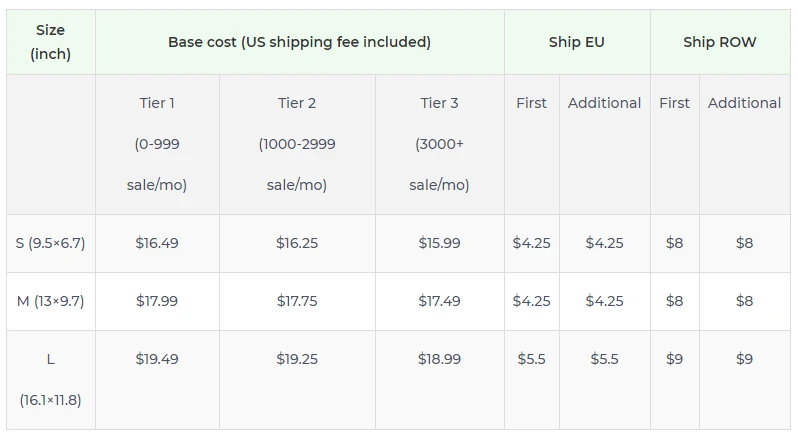This screenshot has width=798, height=443.
Task: Click the "Ship ROW" header cell
Action: click(x=720, y=42)
